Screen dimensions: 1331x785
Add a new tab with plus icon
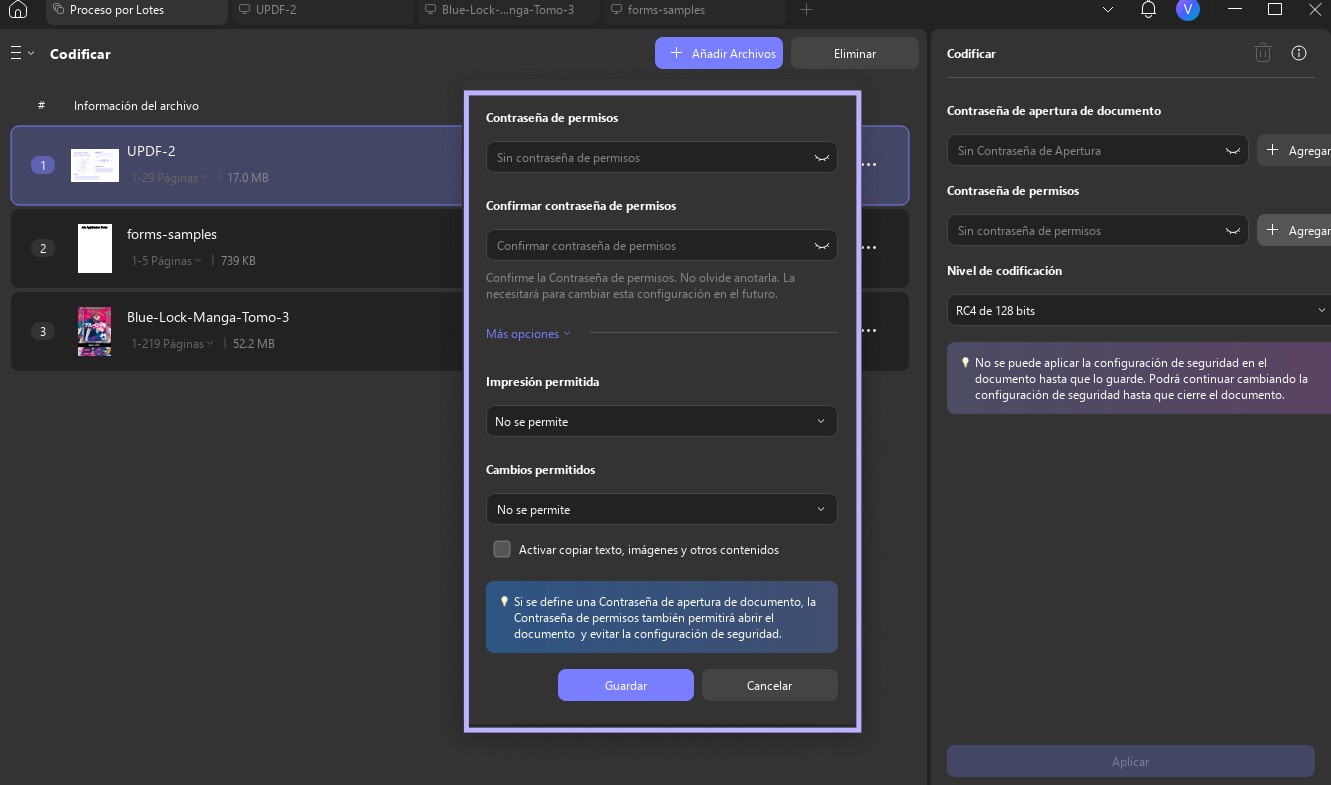pyautogui.click(x=806, y=10)
